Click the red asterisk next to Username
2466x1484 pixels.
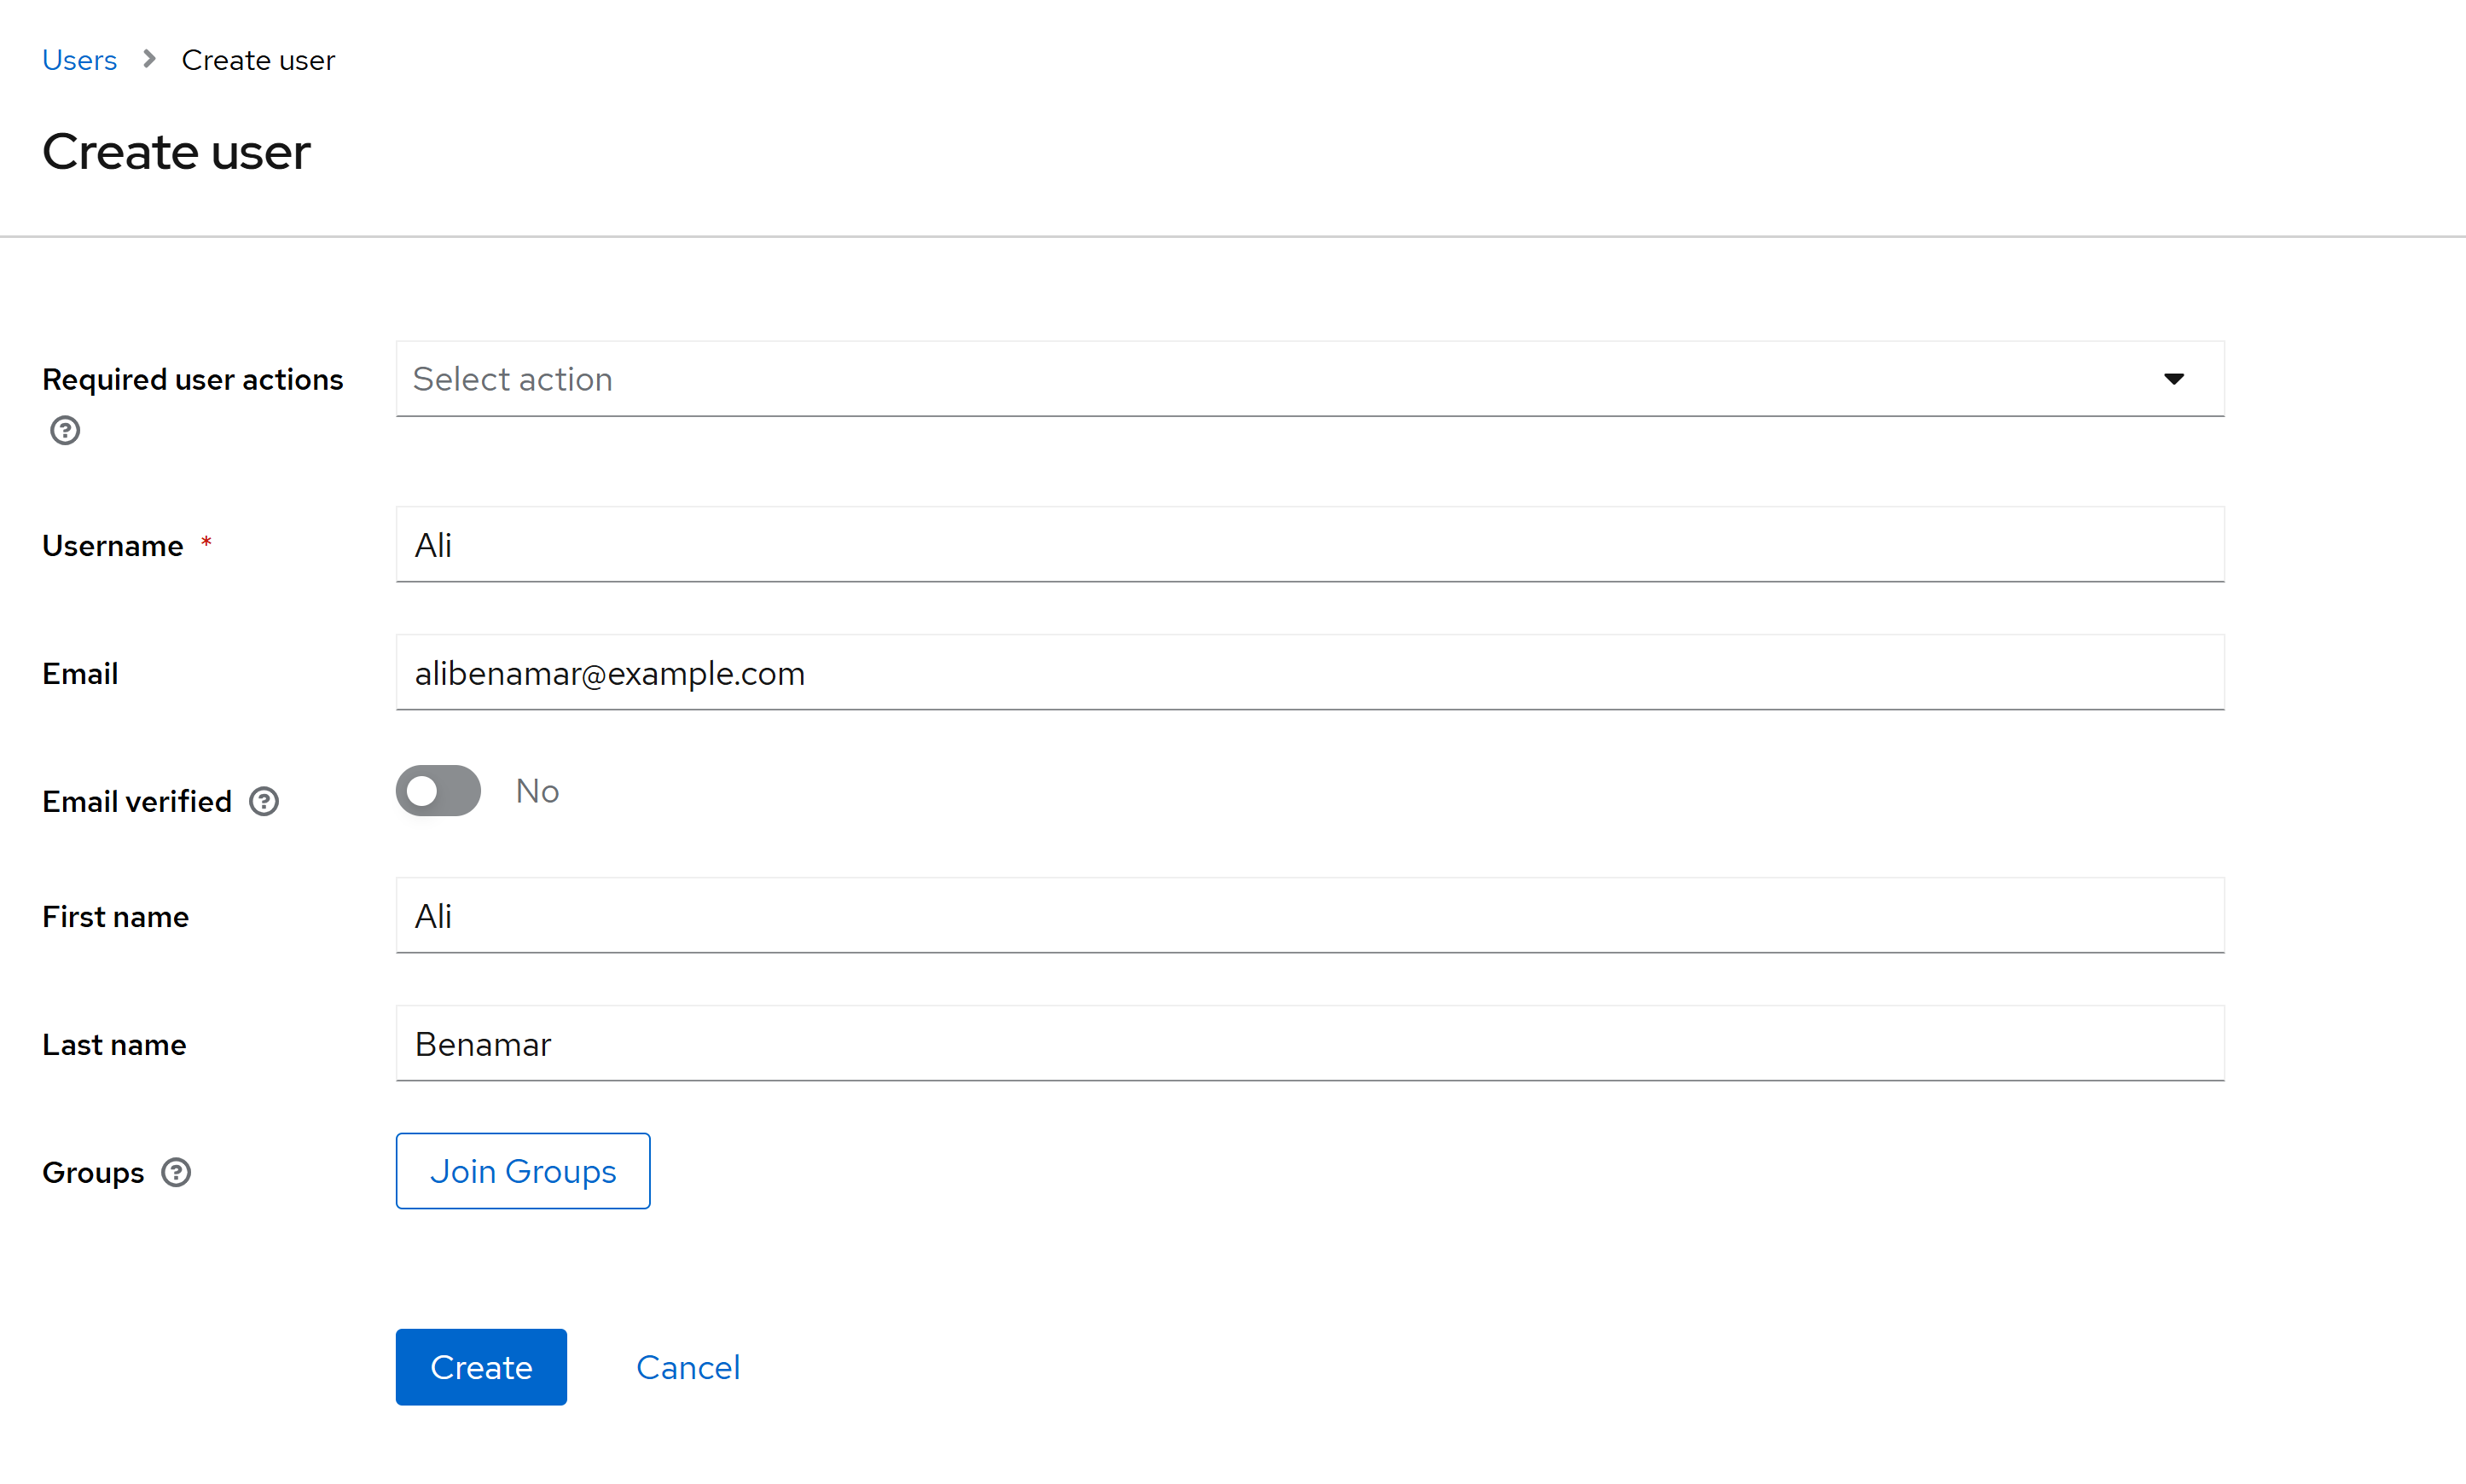(207, 543)
